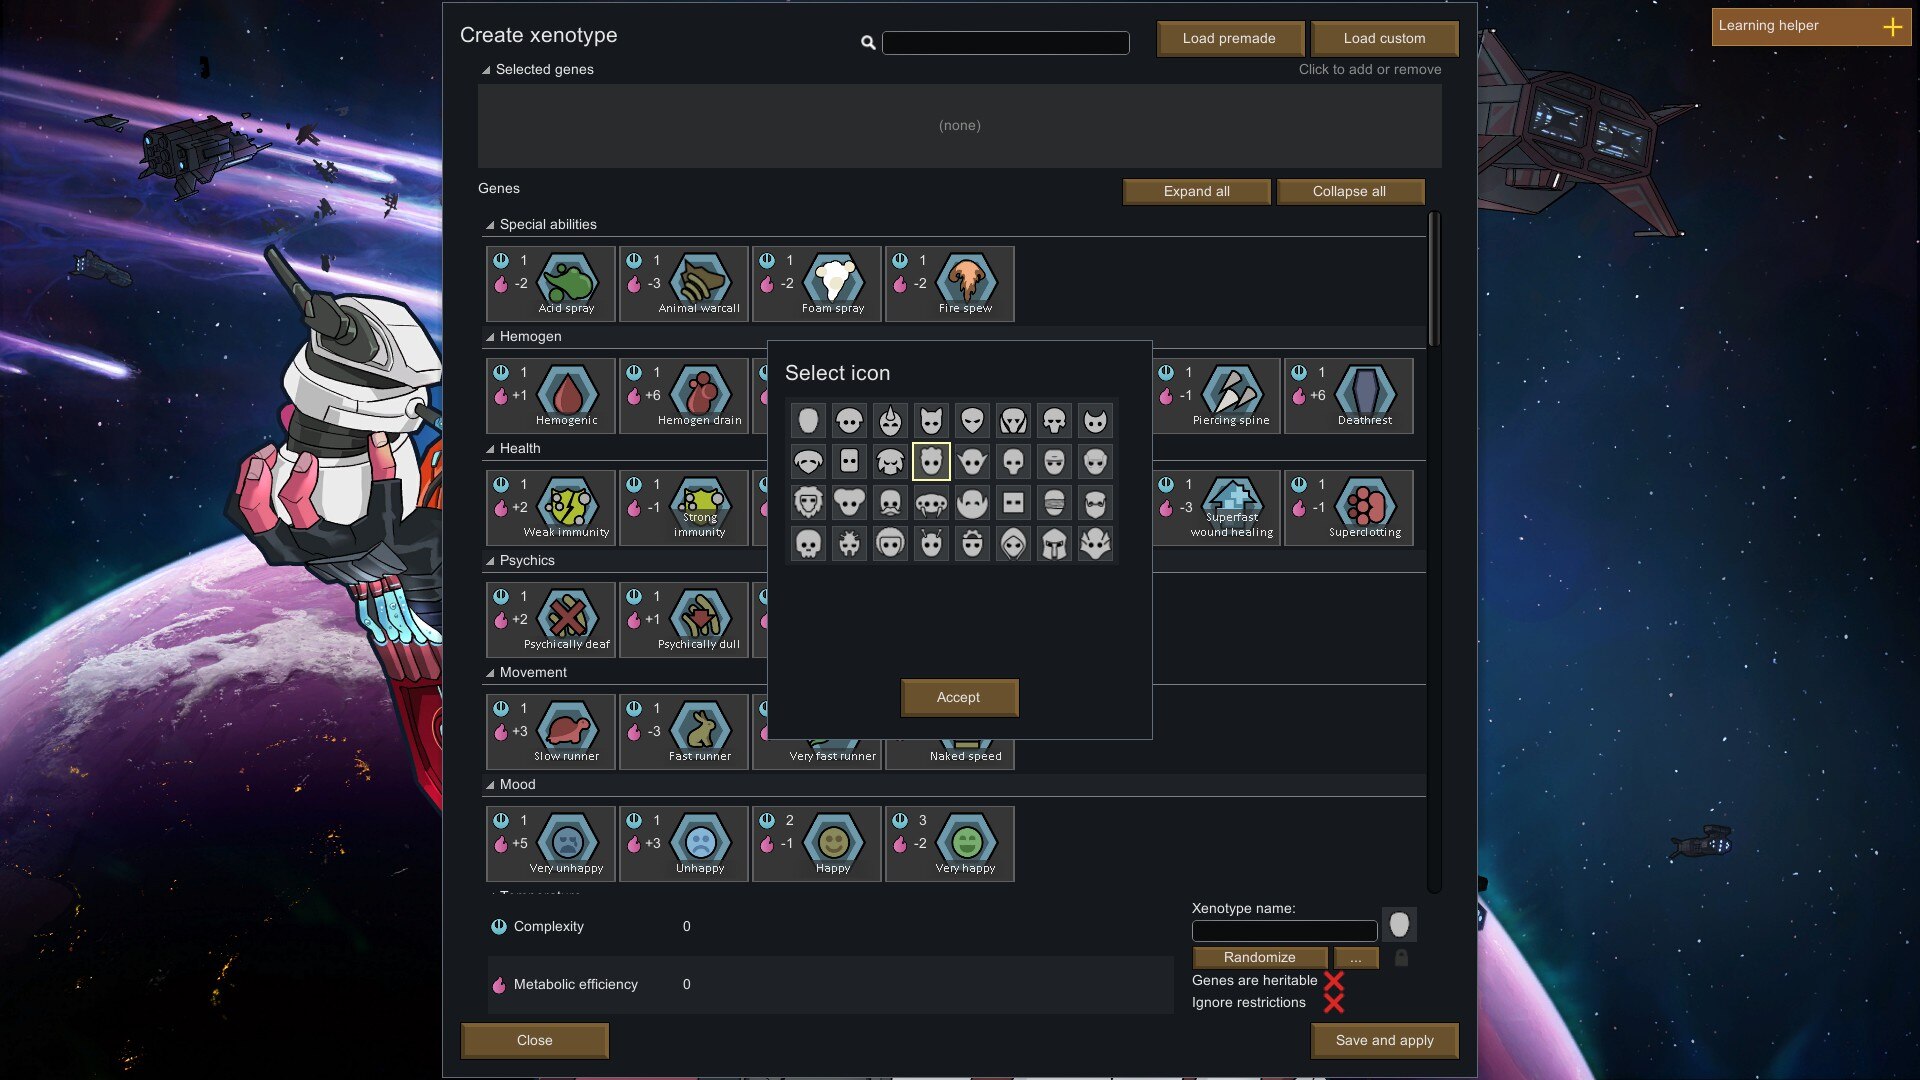Accept the selected xenotype icon
Image resolution: width=1920 pixels, height=1080 pixels.
pyautogui.click(x=959, y=698)
